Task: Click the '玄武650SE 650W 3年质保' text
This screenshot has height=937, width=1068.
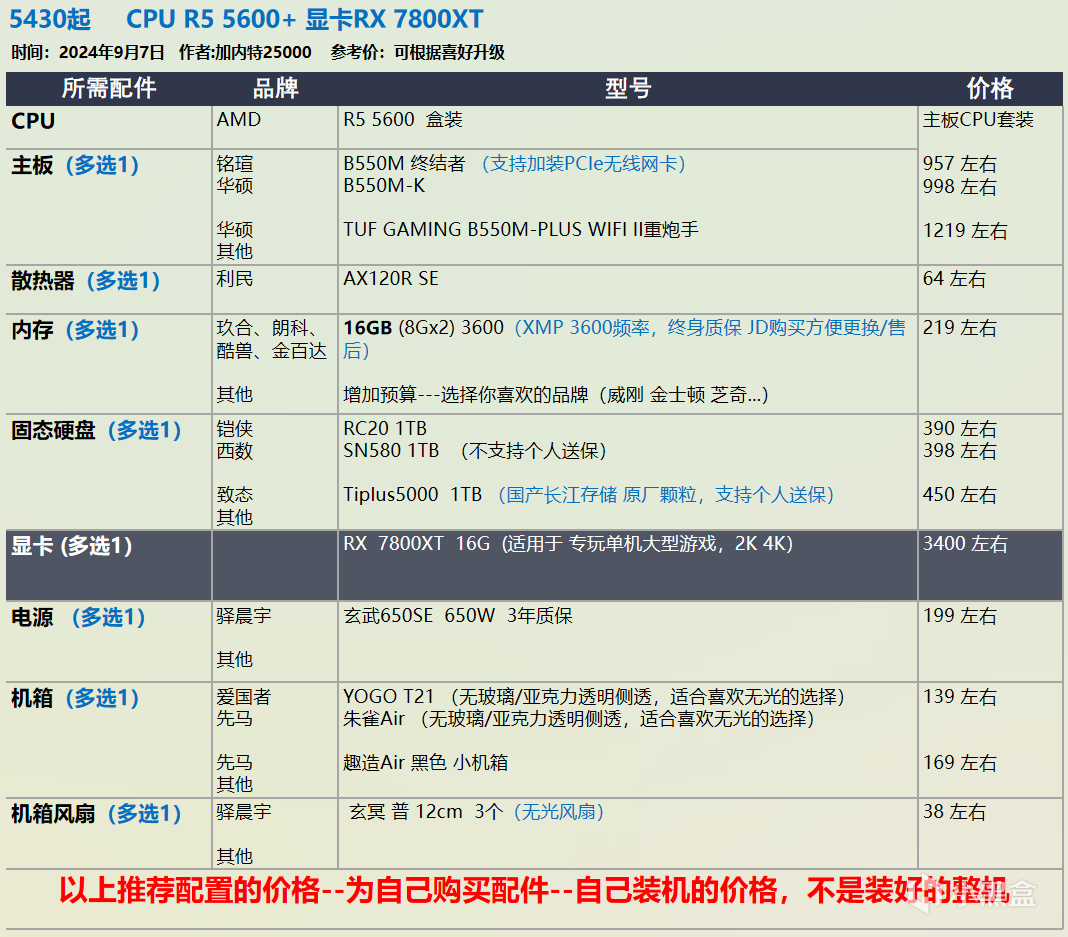Action: coord(458,616)
